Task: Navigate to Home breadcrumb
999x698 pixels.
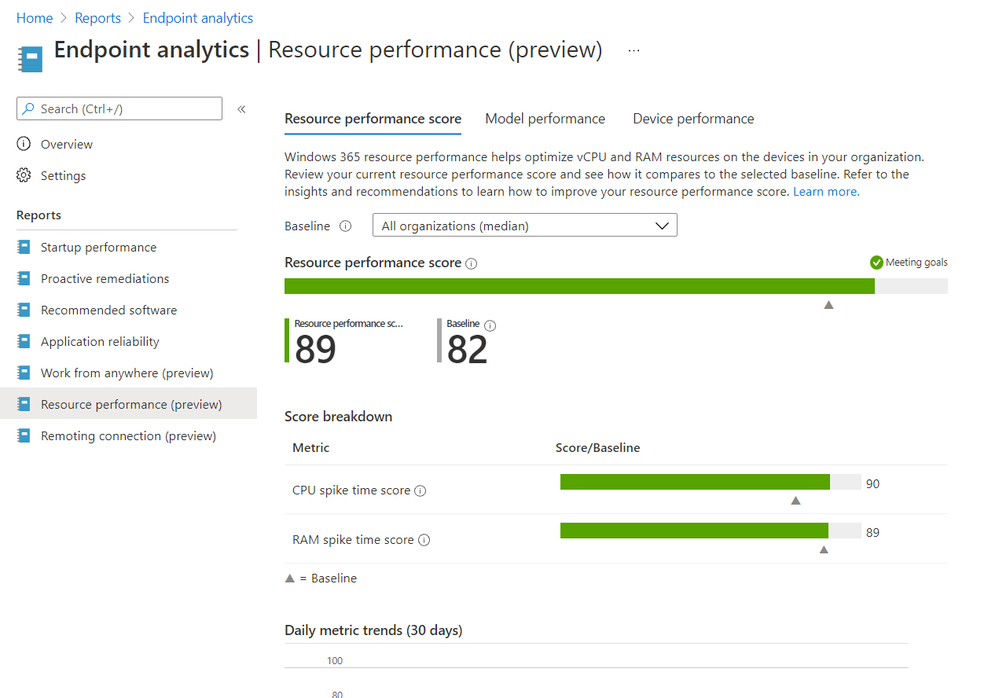Action: click(35, 18)
